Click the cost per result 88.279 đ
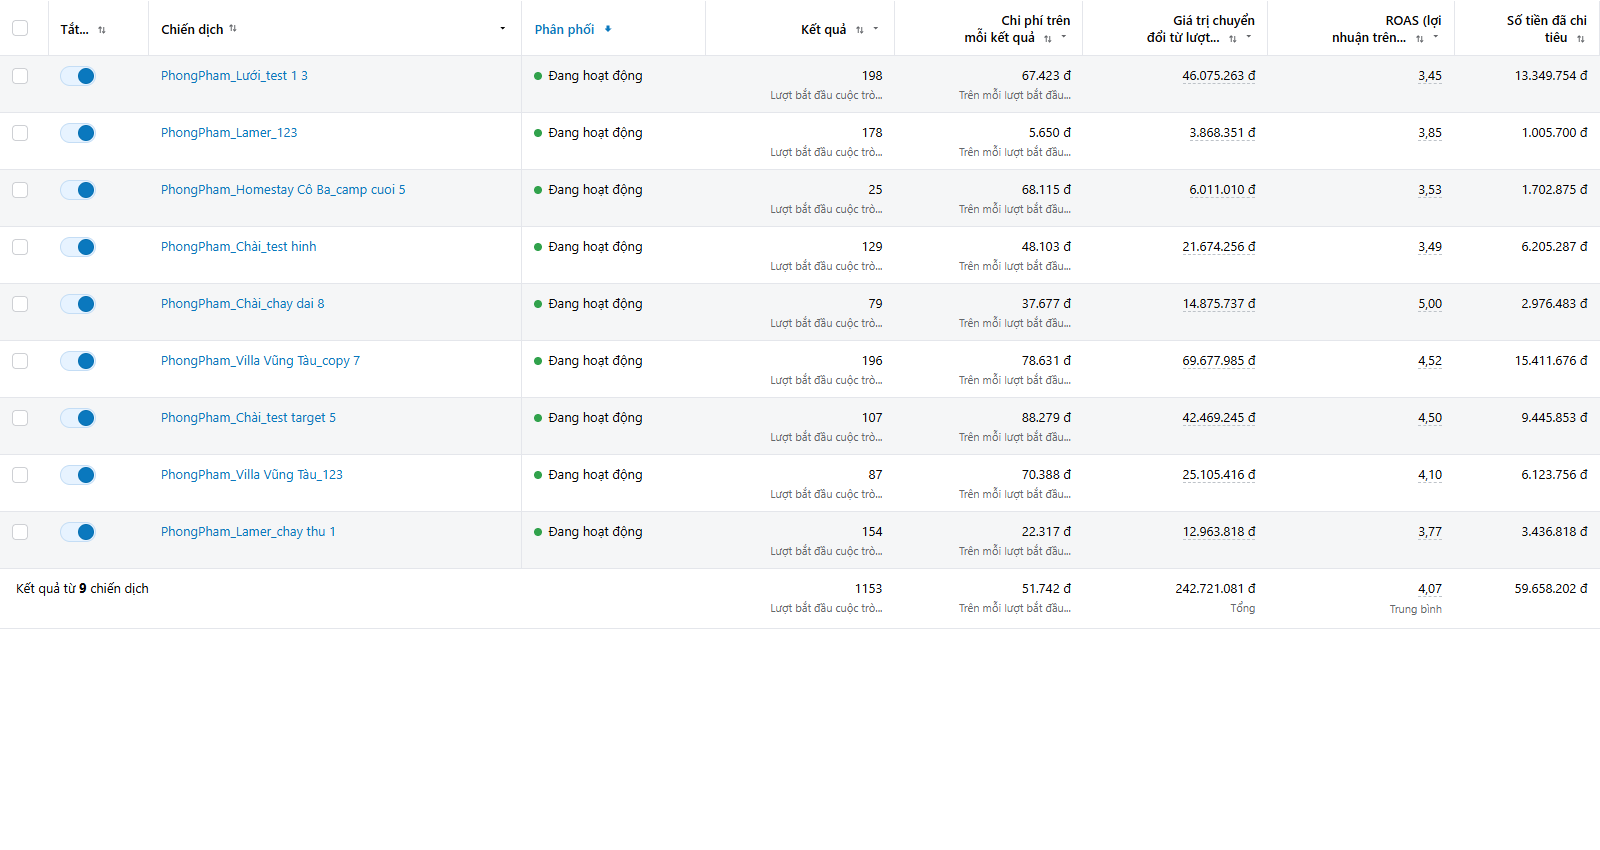 1046,418
